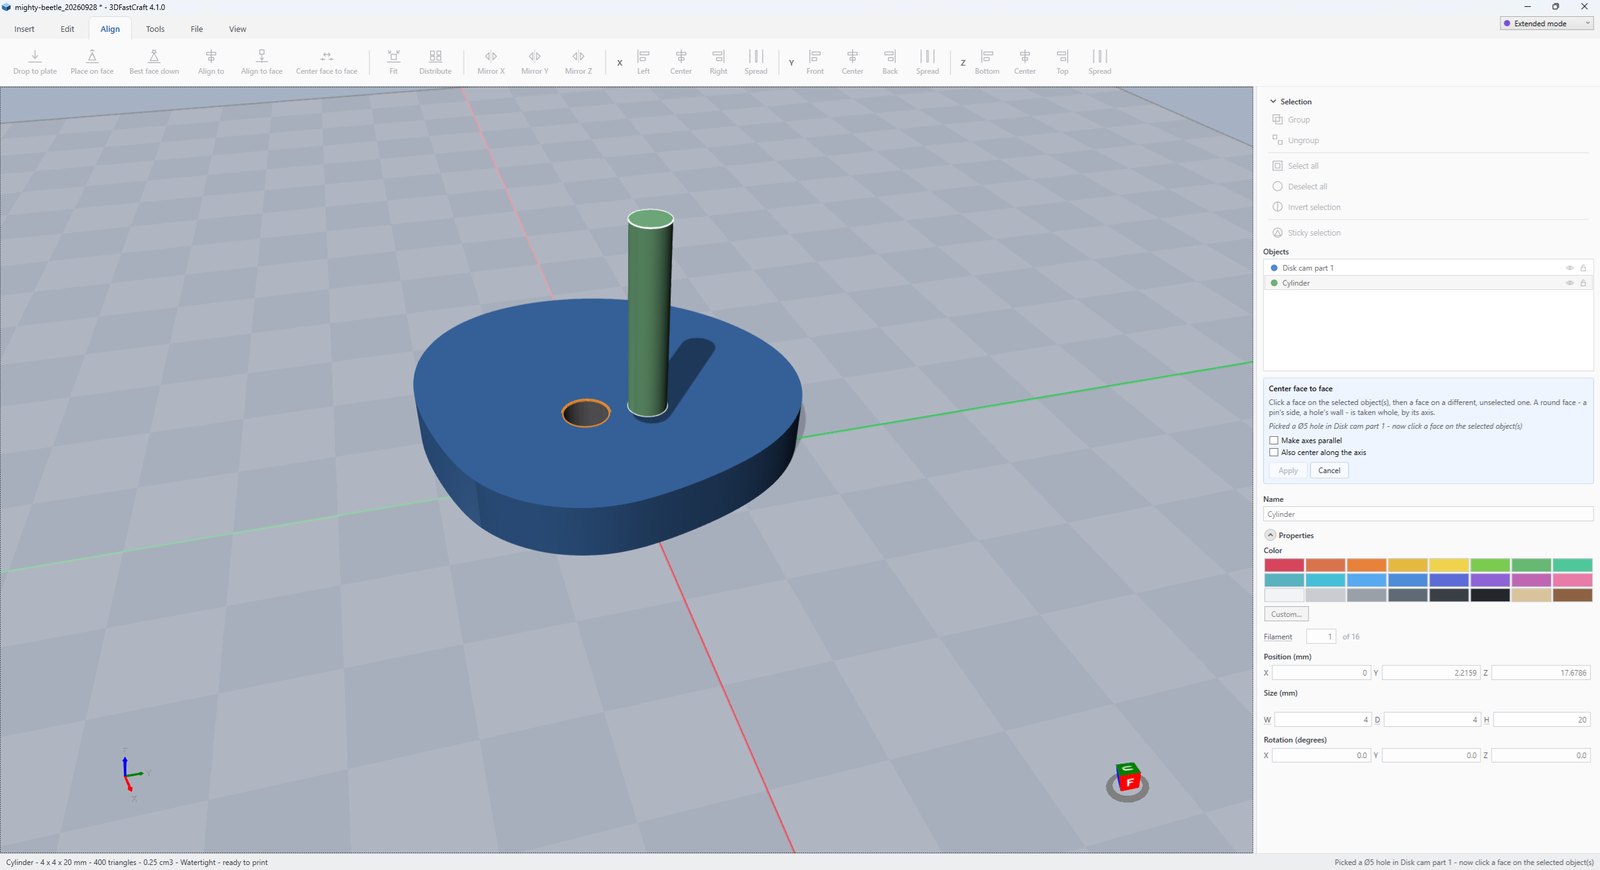Screen dimensions: 1600x870
Task: Lock the Cylinder object
Action: click(1583, 283)
